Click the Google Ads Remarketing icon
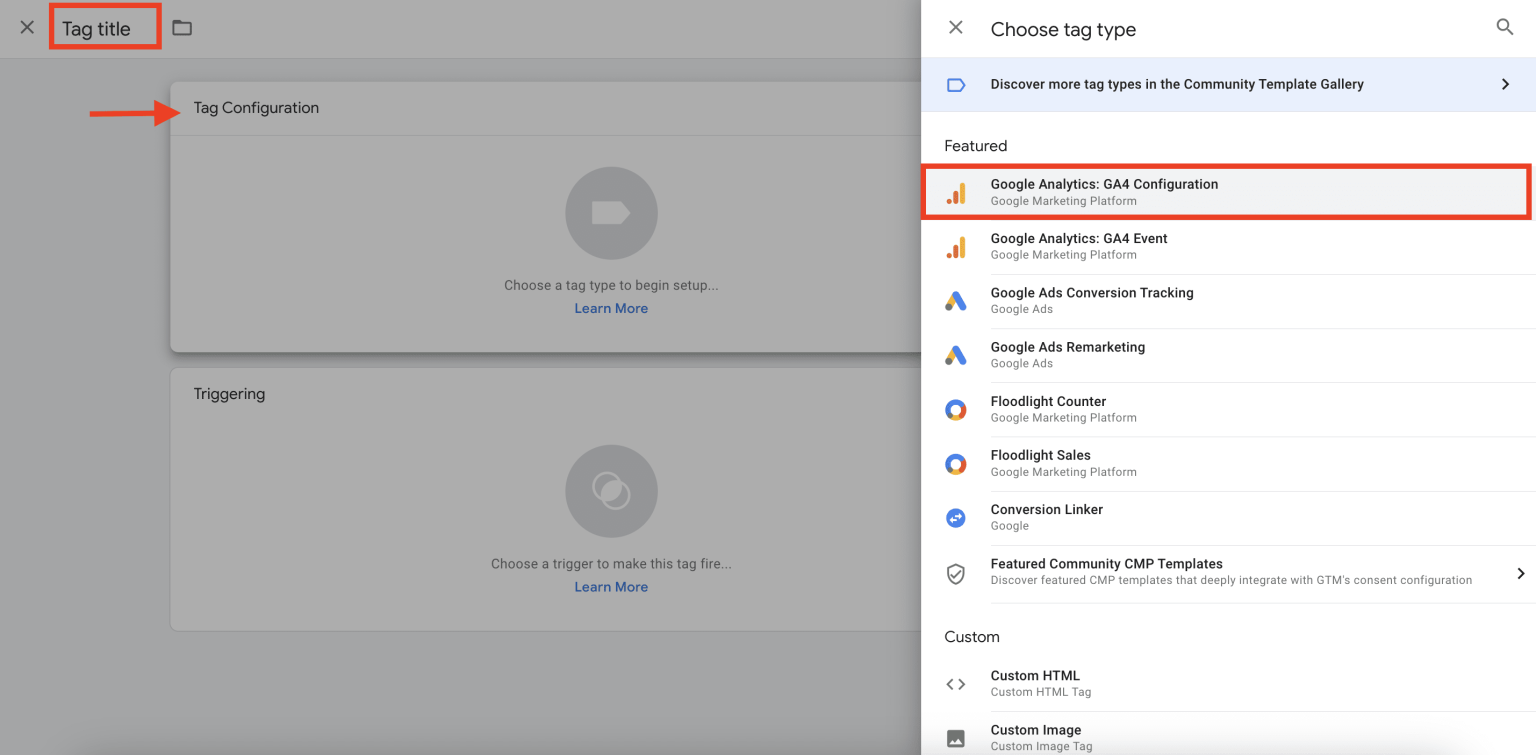 pos(956,355)
